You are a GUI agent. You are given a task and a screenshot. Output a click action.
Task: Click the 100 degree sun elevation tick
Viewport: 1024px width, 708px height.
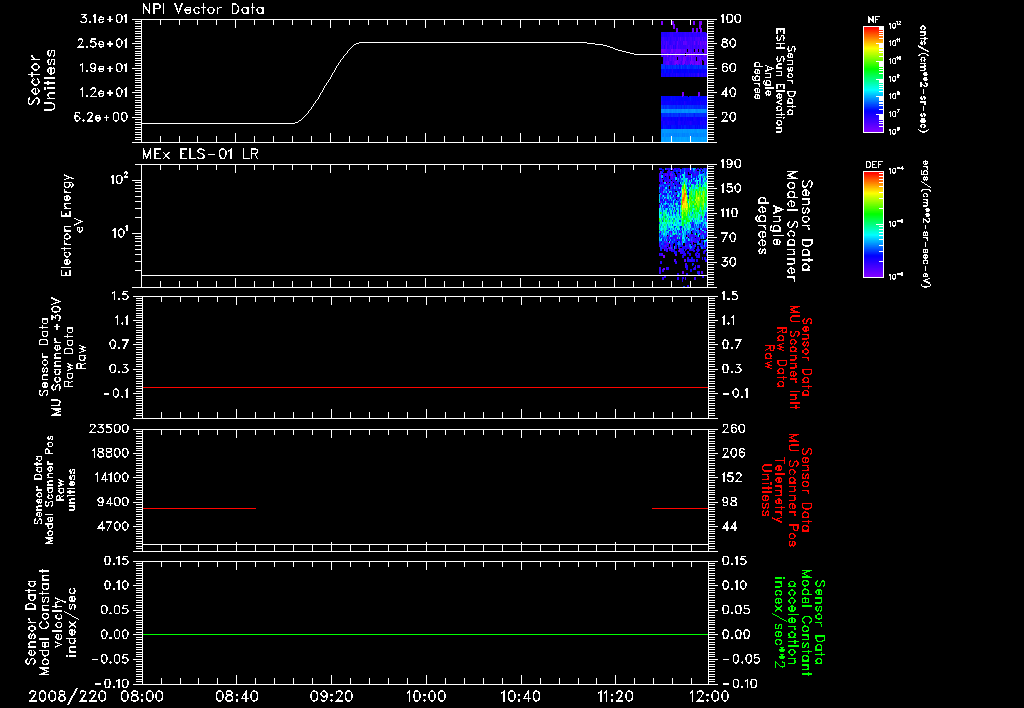tap(731, 18)
